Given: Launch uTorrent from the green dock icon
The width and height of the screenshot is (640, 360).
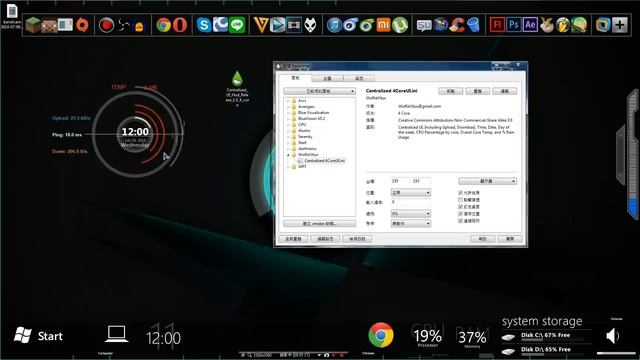Looking at the screenshot, I should [400, 25].
